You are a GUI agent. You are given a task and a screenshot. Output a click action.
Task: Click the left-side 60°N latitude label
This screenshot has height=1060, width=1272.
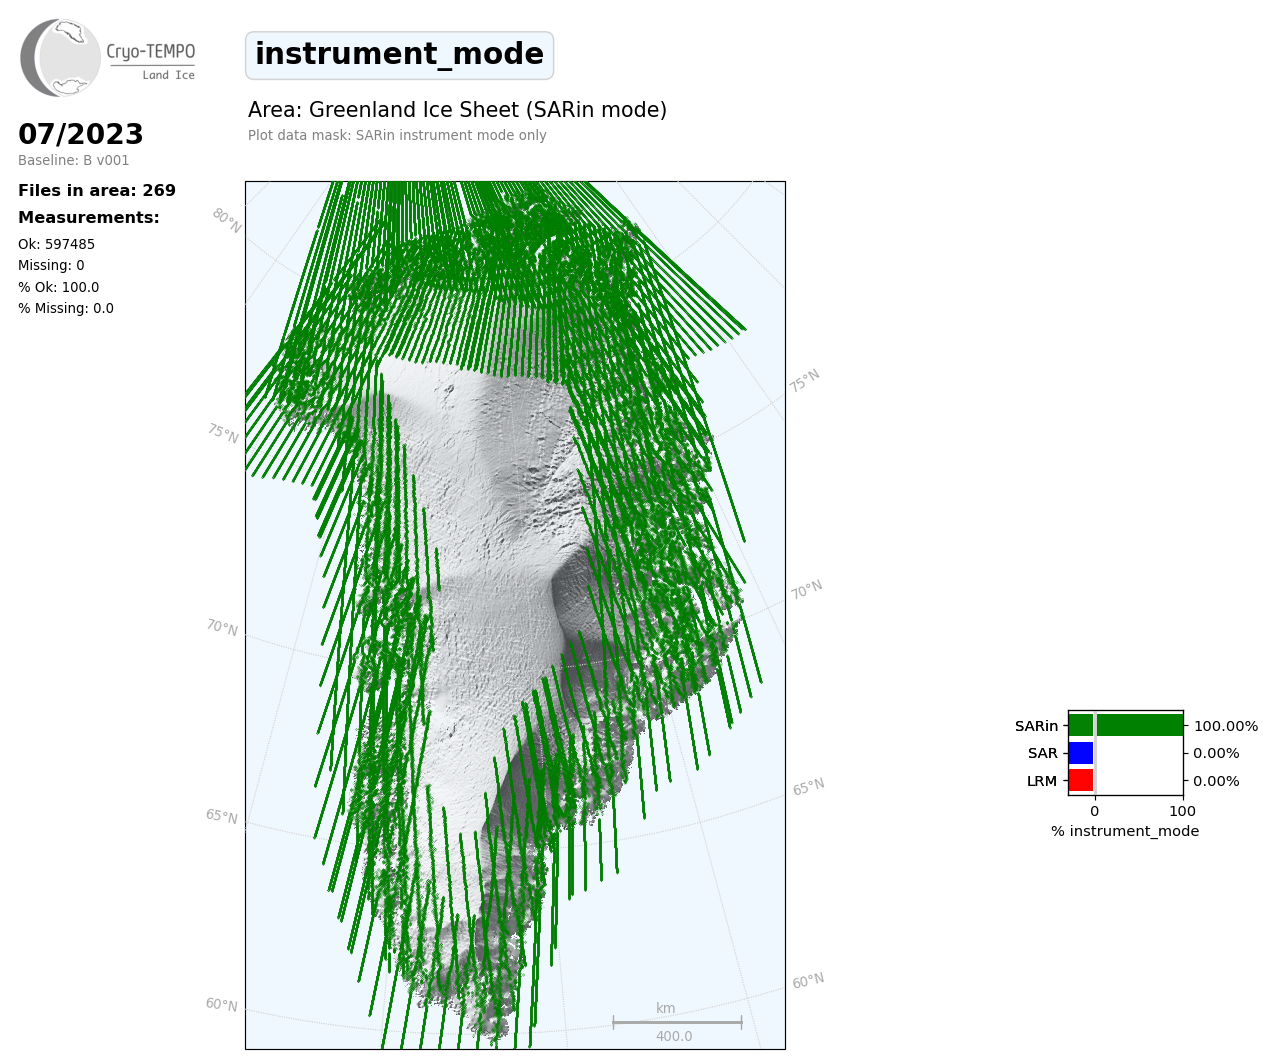[222, 1004]
